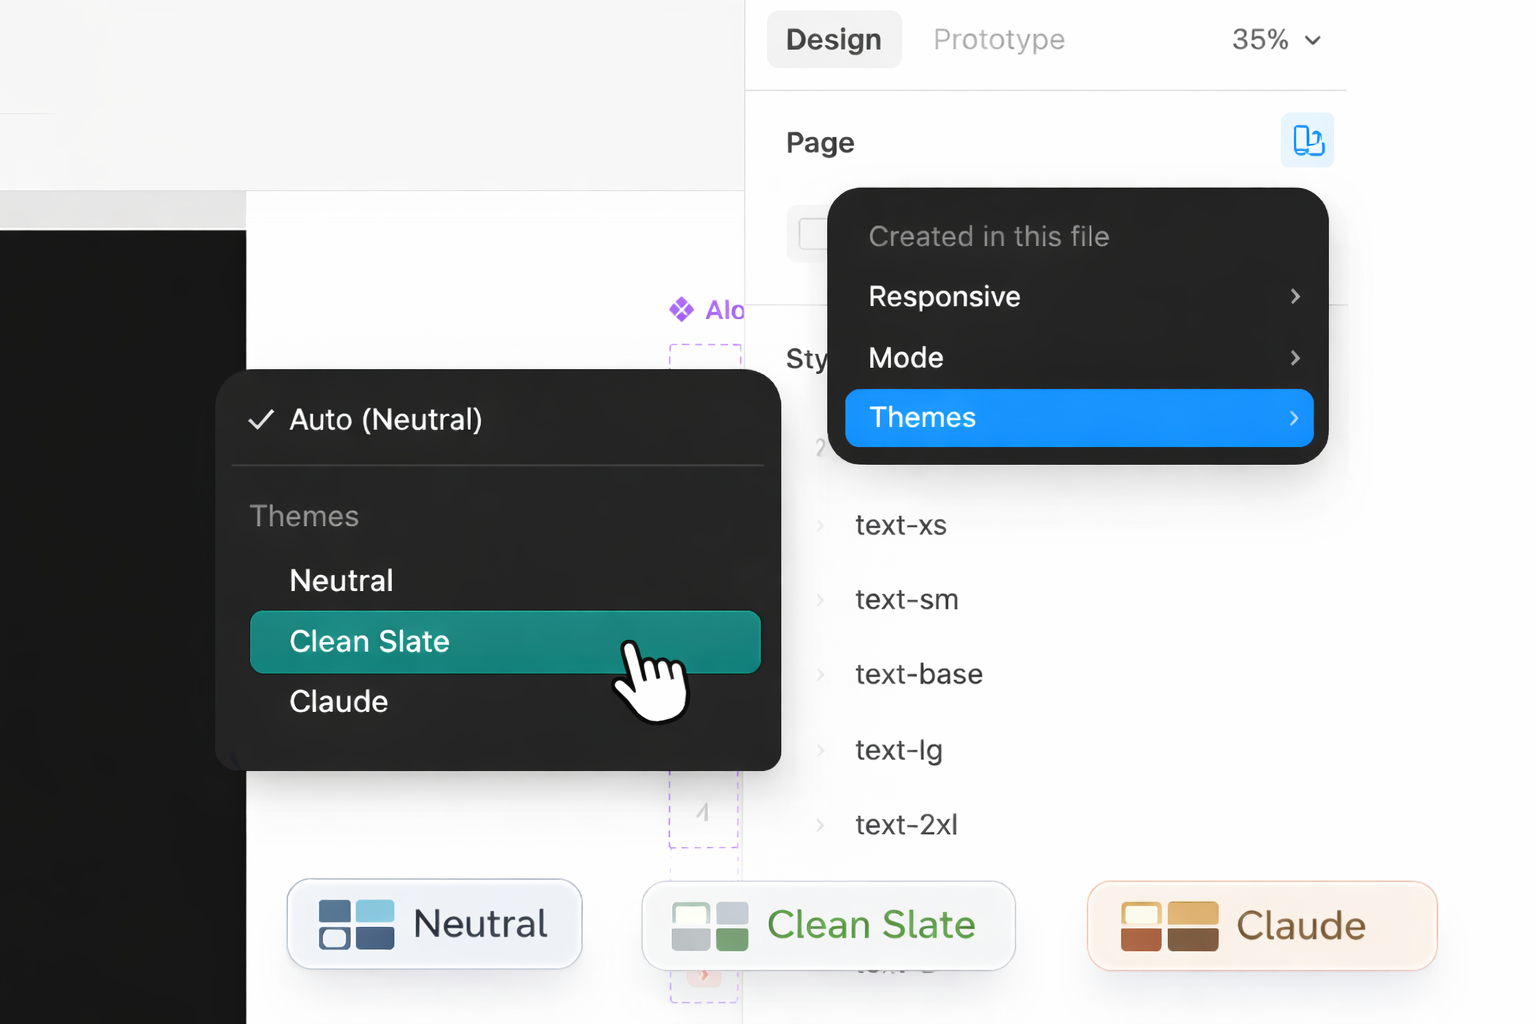Image resolution: width=1536 pixels, height=1024 pixels.
Task: Open the Responsive submenu
Action: pos(1079,296)
